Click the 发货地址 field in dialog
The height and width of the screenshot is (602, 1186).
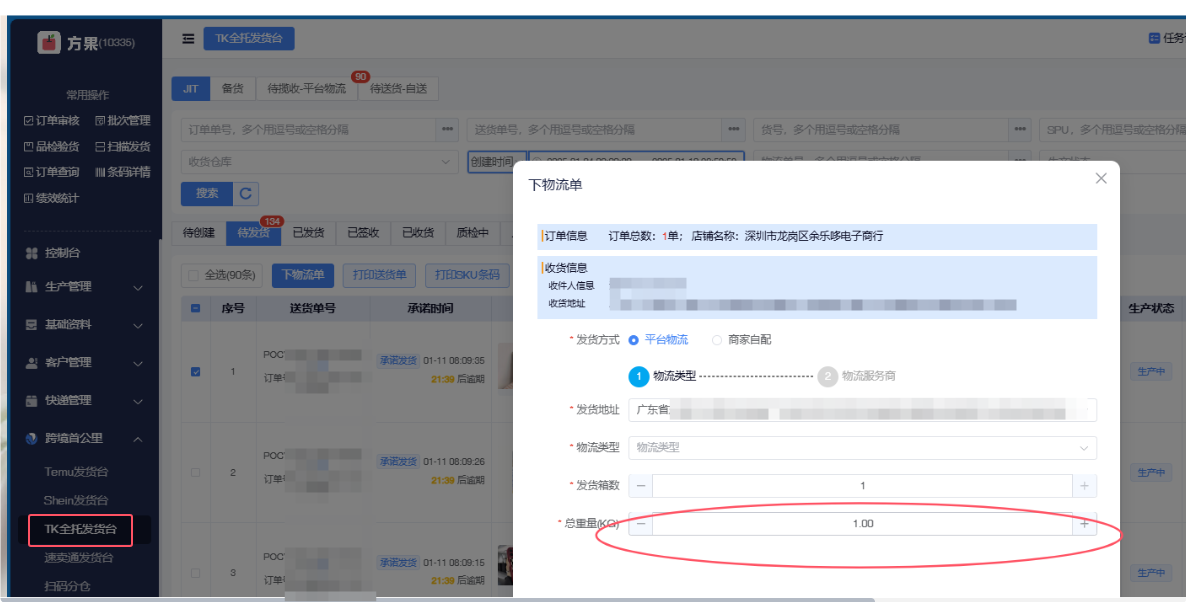862,410
